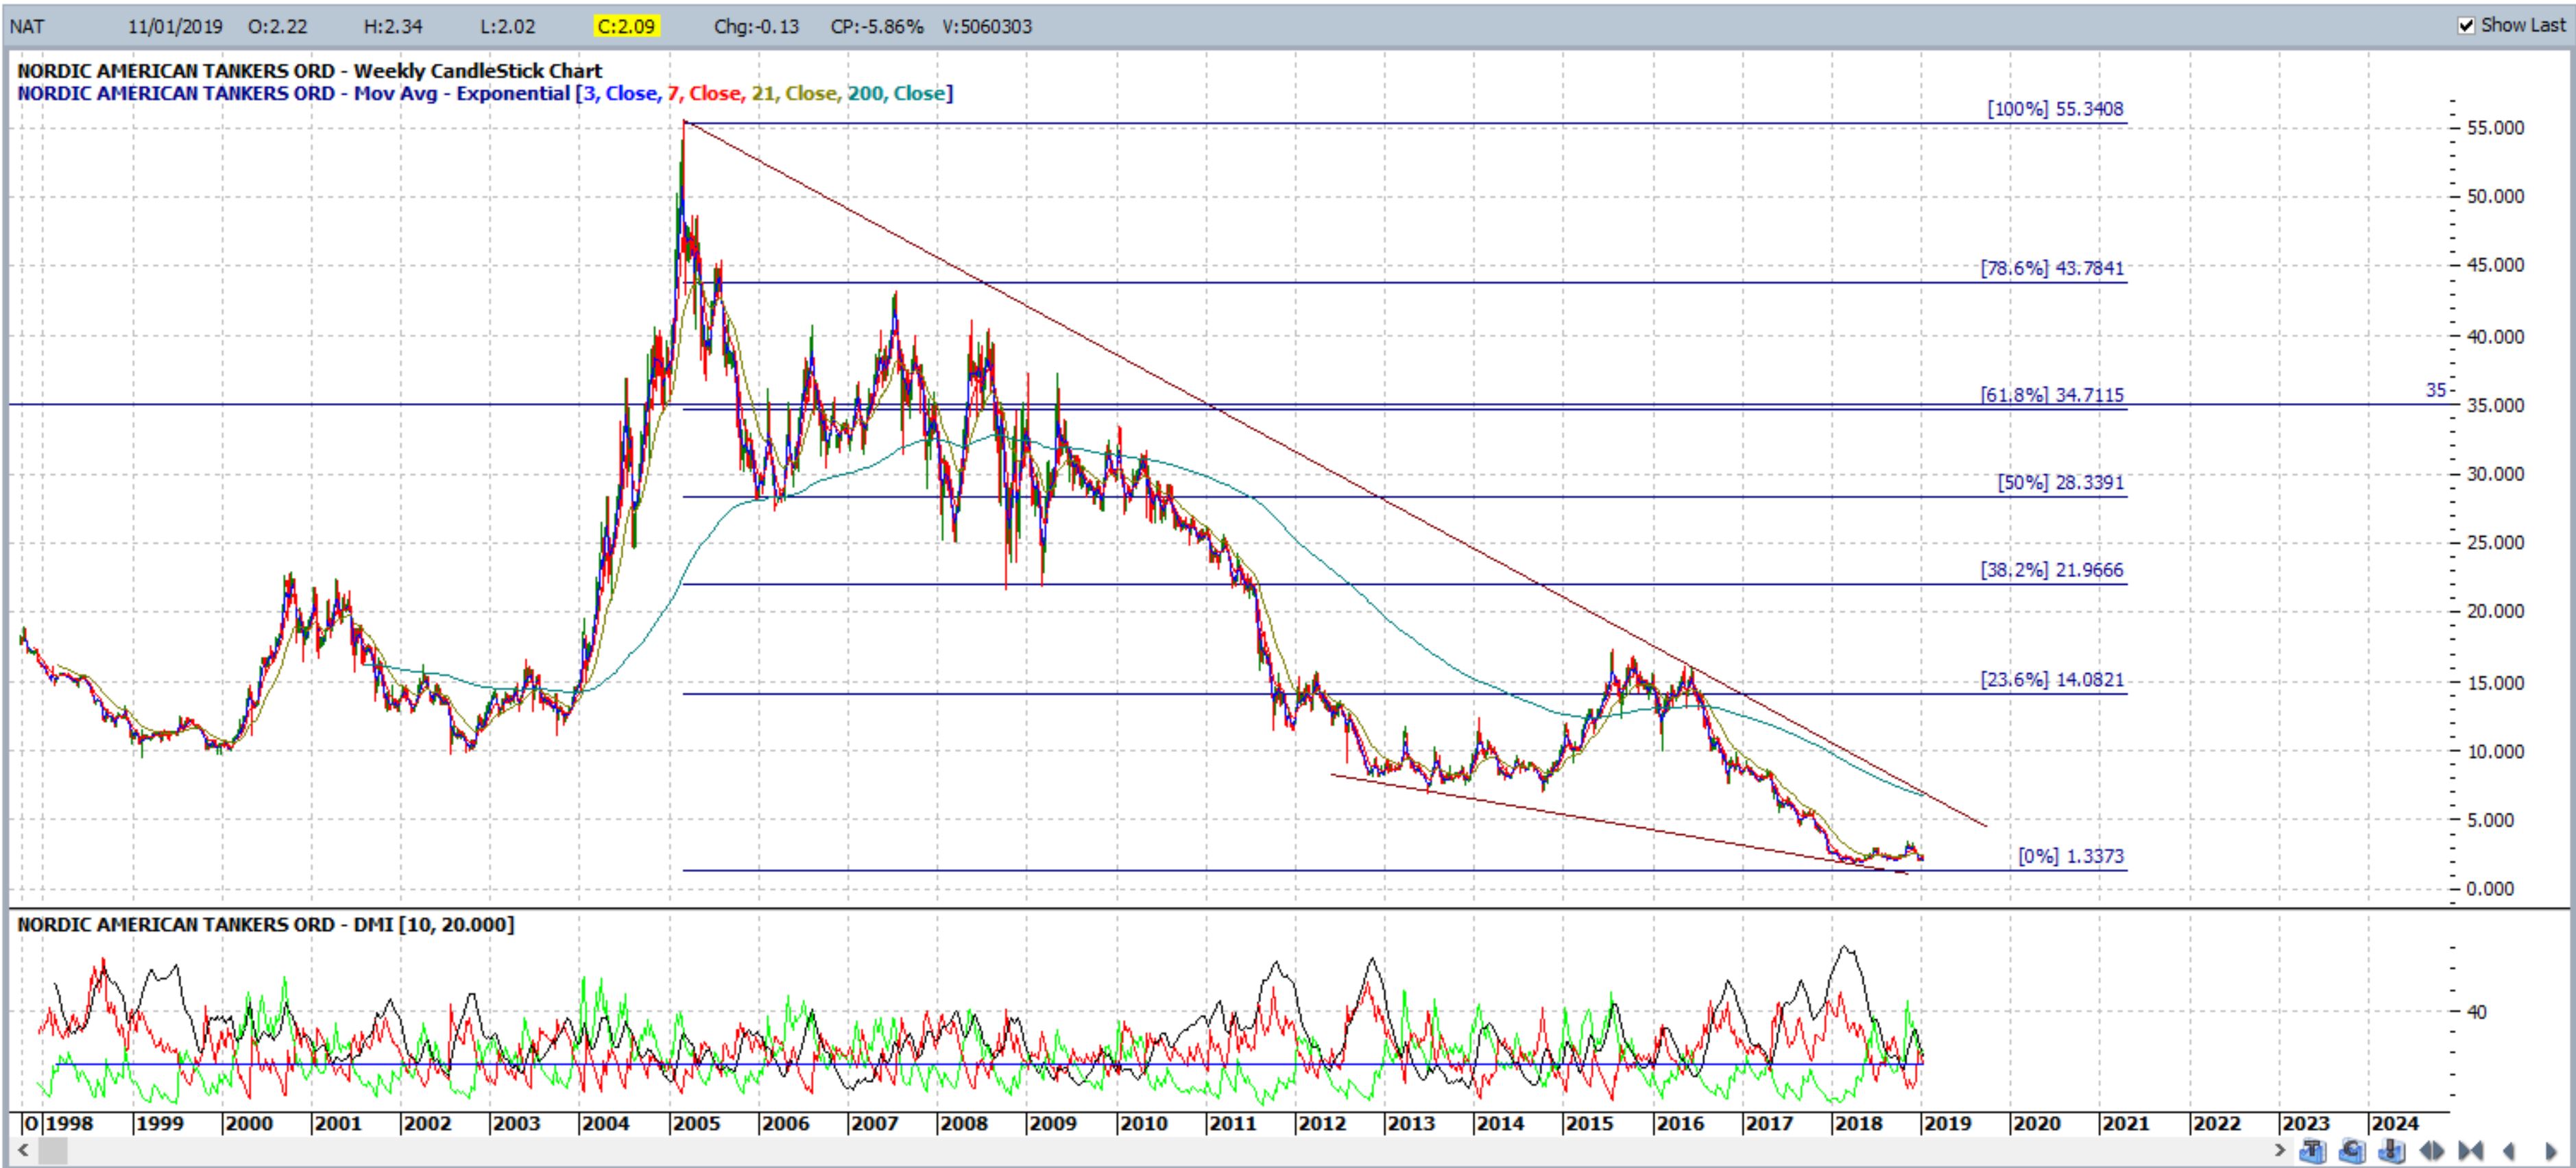Click the 35 horizontal line price label
Screen dimensions: 2576x1168
pos(2436,391)
